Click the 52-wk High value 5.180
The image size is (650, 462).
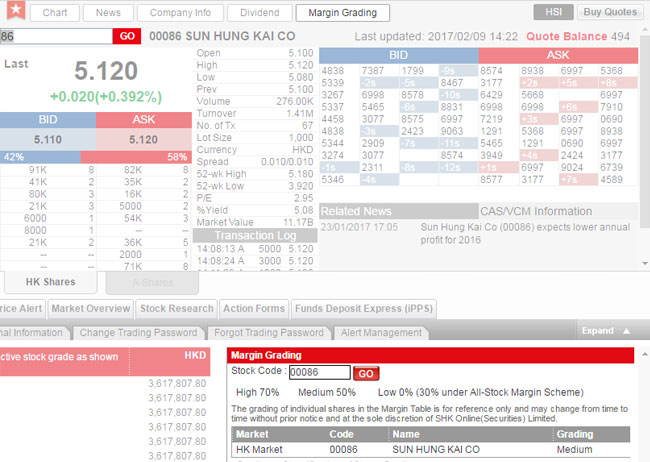(x=301, y=174)
